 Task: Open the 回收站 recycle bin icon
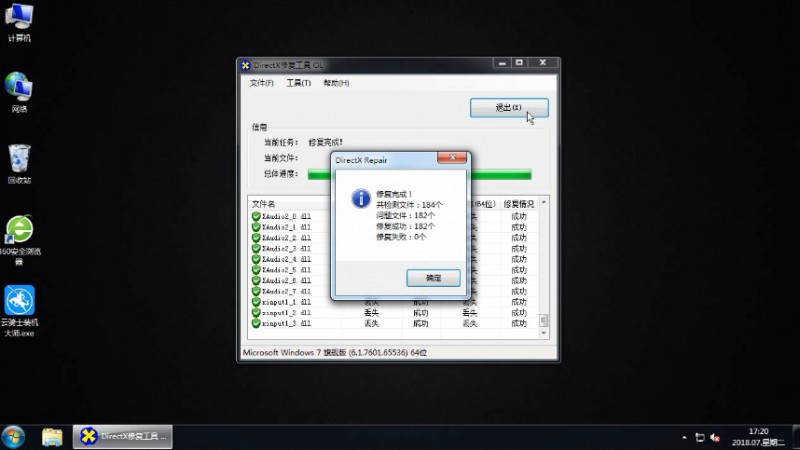click(x=19, y=164)
